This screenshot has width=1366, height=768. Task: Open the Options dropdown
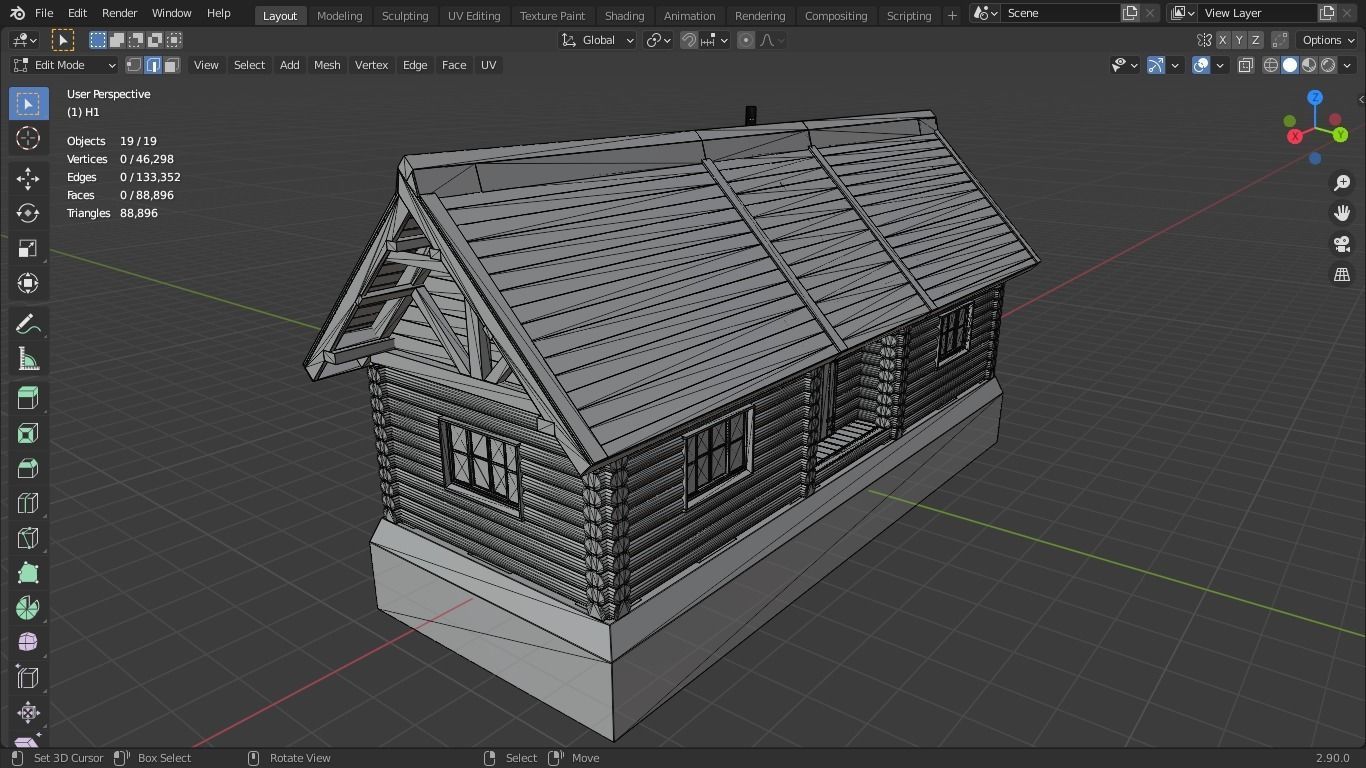(x=1328, y=40)
